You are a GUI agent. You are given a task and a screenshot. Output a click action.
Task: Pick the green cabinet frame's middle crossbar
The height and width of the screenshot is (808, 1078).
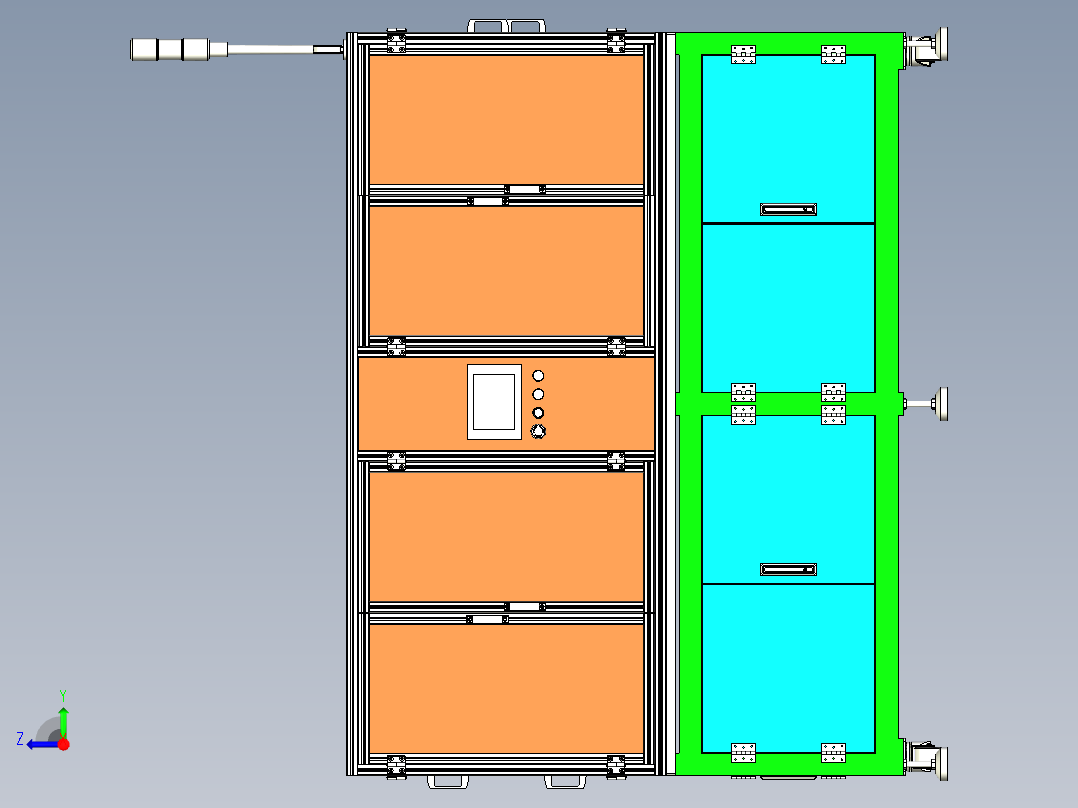coord(788,404)
